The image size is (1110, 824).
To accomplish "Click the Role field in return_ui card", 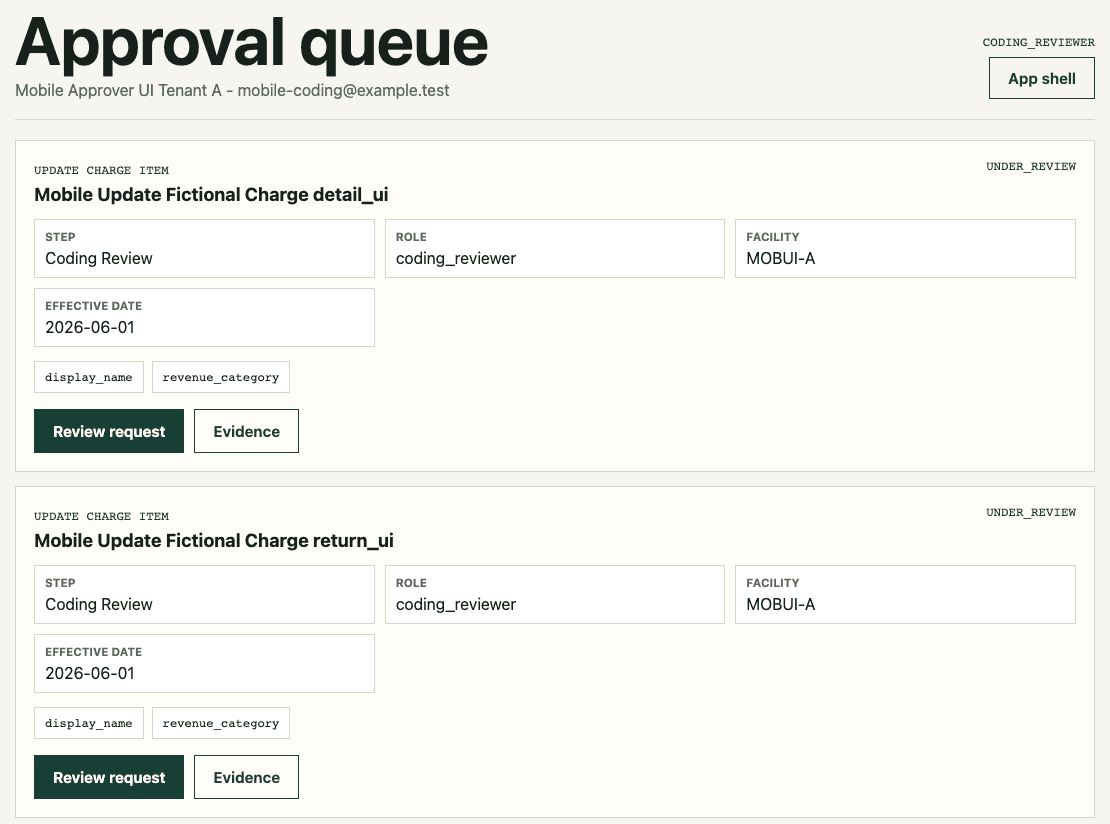I will (554, 595).
